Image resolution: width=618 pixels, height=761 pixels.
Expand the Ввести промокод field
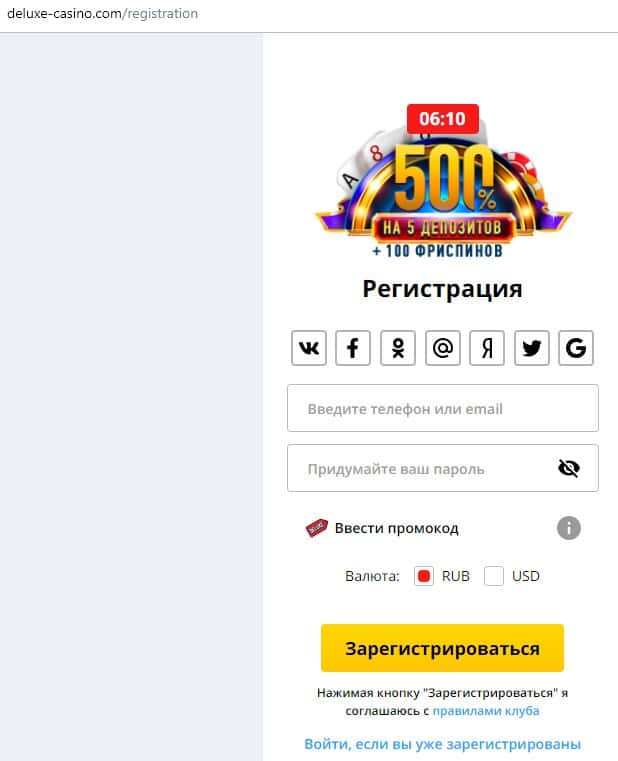click(x=396, y=528)
